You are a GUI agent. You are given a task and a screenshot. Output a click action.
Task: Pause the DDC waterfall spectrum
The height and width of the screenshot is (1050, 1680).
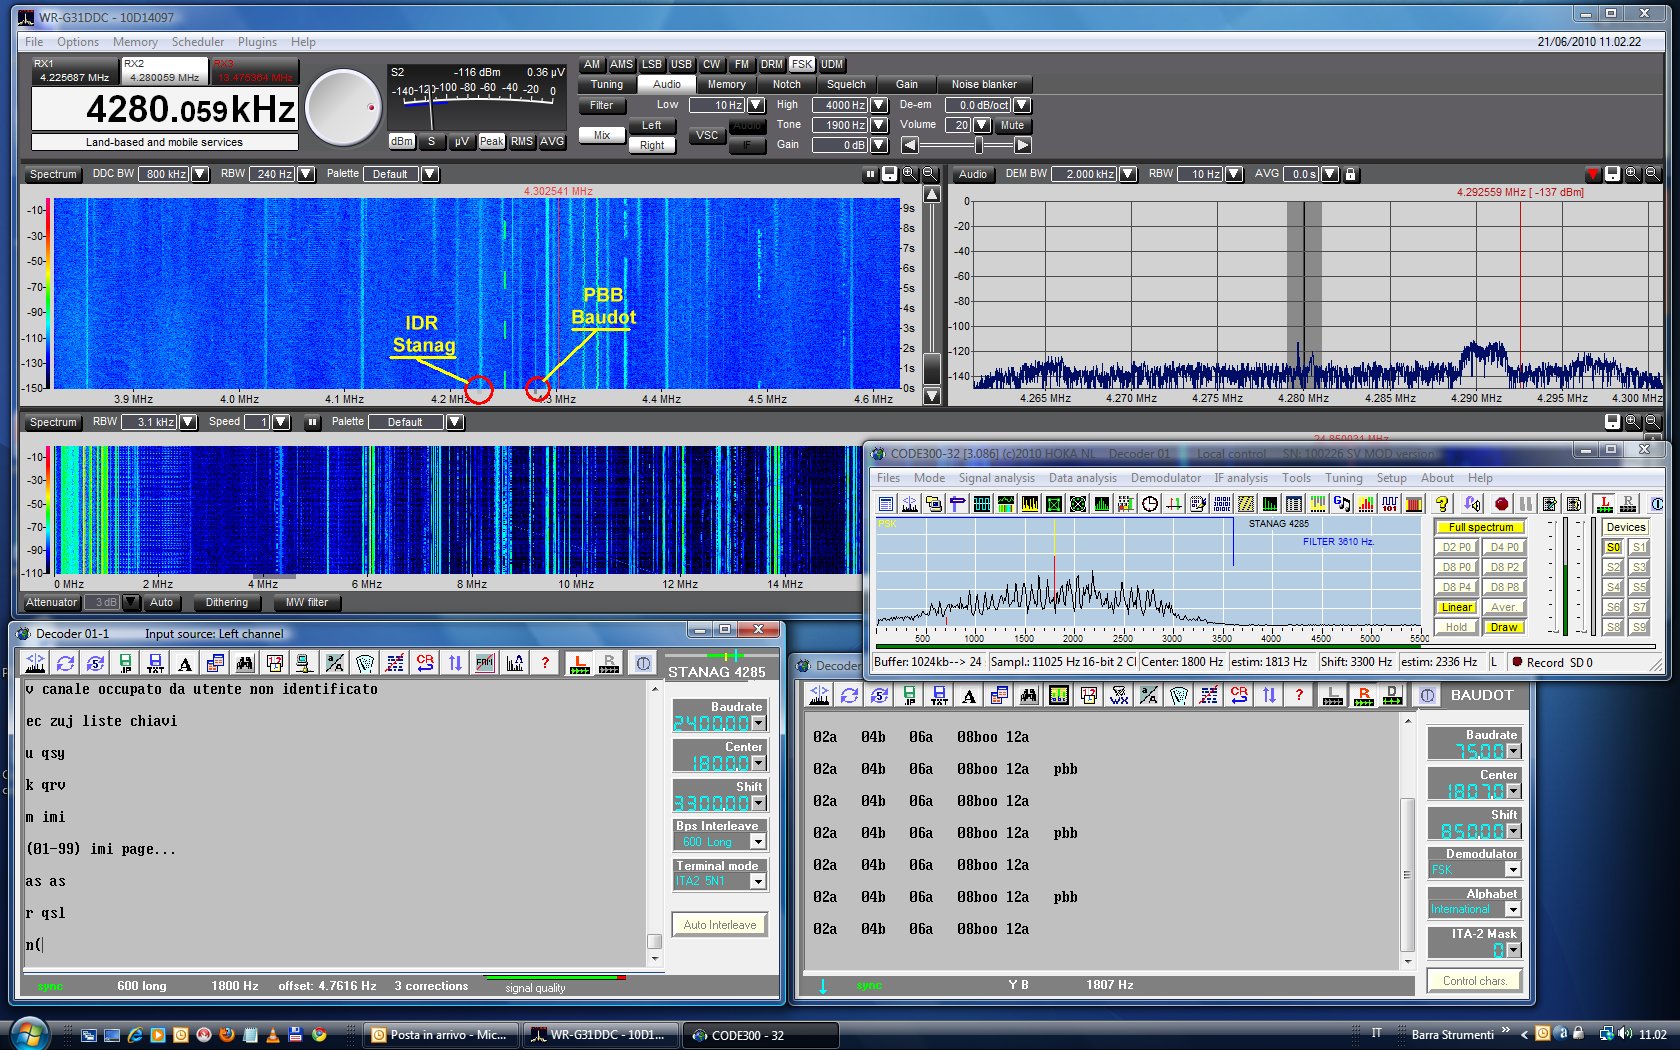(x=869, y=174)
